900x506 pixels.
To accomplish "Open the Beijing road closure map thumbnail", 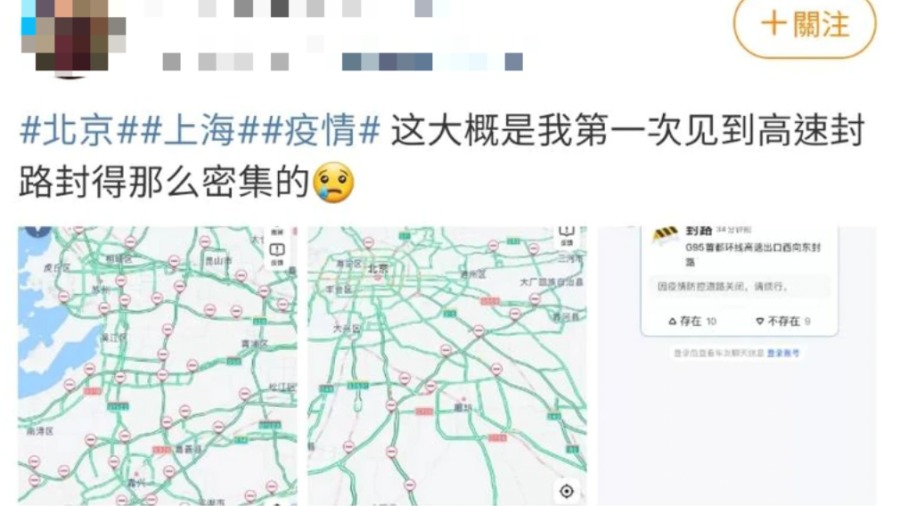I will click(447, 365).
